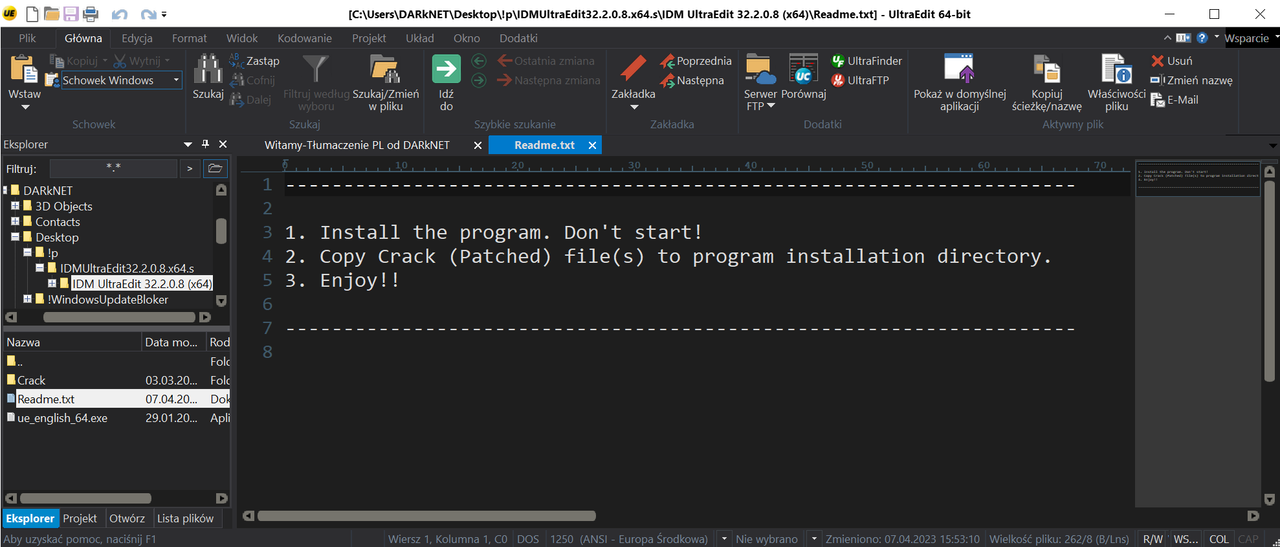Expand the Zakładka dropdown arrow

coord(633,107)
